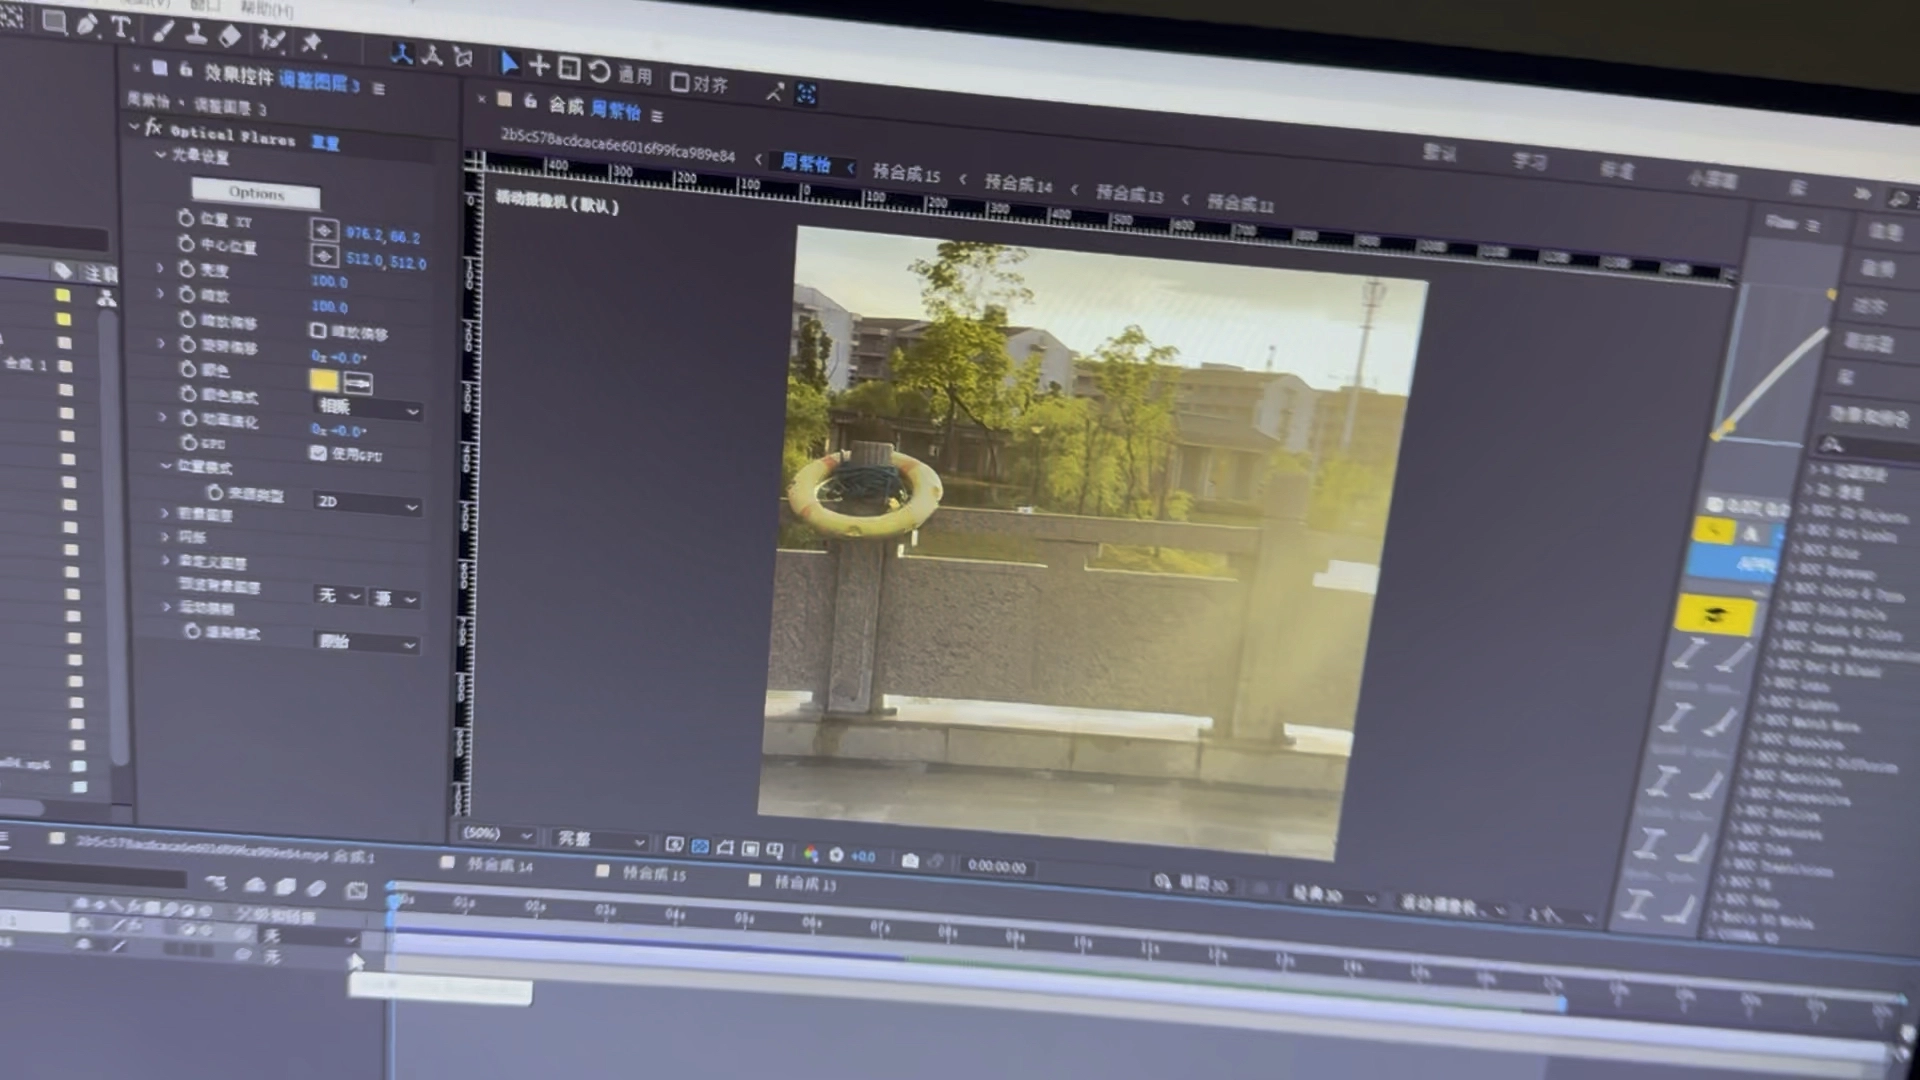Click the view axis mode icon
This screenshot has width=1920, height=1080.
point(463,58)
